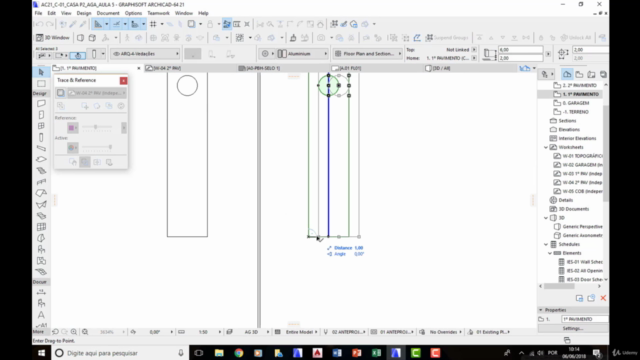Click the Unlock All button
The image size is (640, 360).
pos(576,38)
